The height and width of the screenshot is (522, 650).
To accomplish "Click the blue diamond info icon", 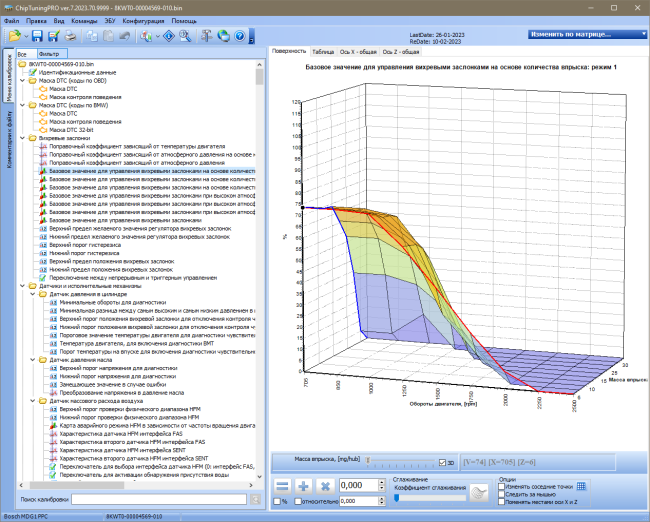I will coord(169,36).
